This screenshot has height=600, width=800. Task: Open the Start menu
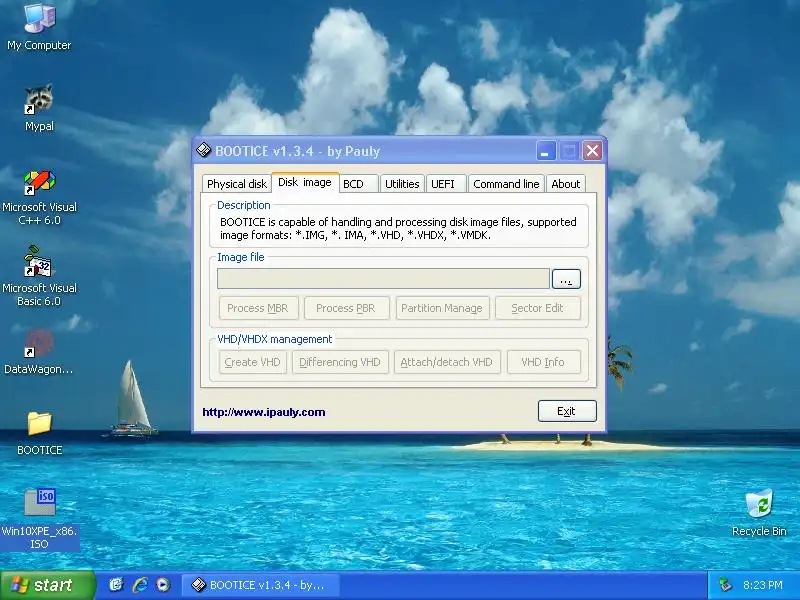click(x=47, y=585)
